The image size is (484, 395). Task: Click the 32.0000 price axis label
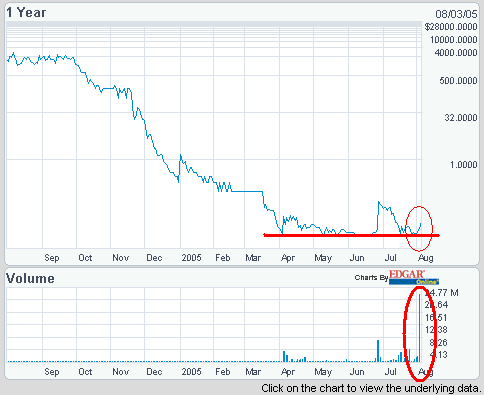click(461, 118)
